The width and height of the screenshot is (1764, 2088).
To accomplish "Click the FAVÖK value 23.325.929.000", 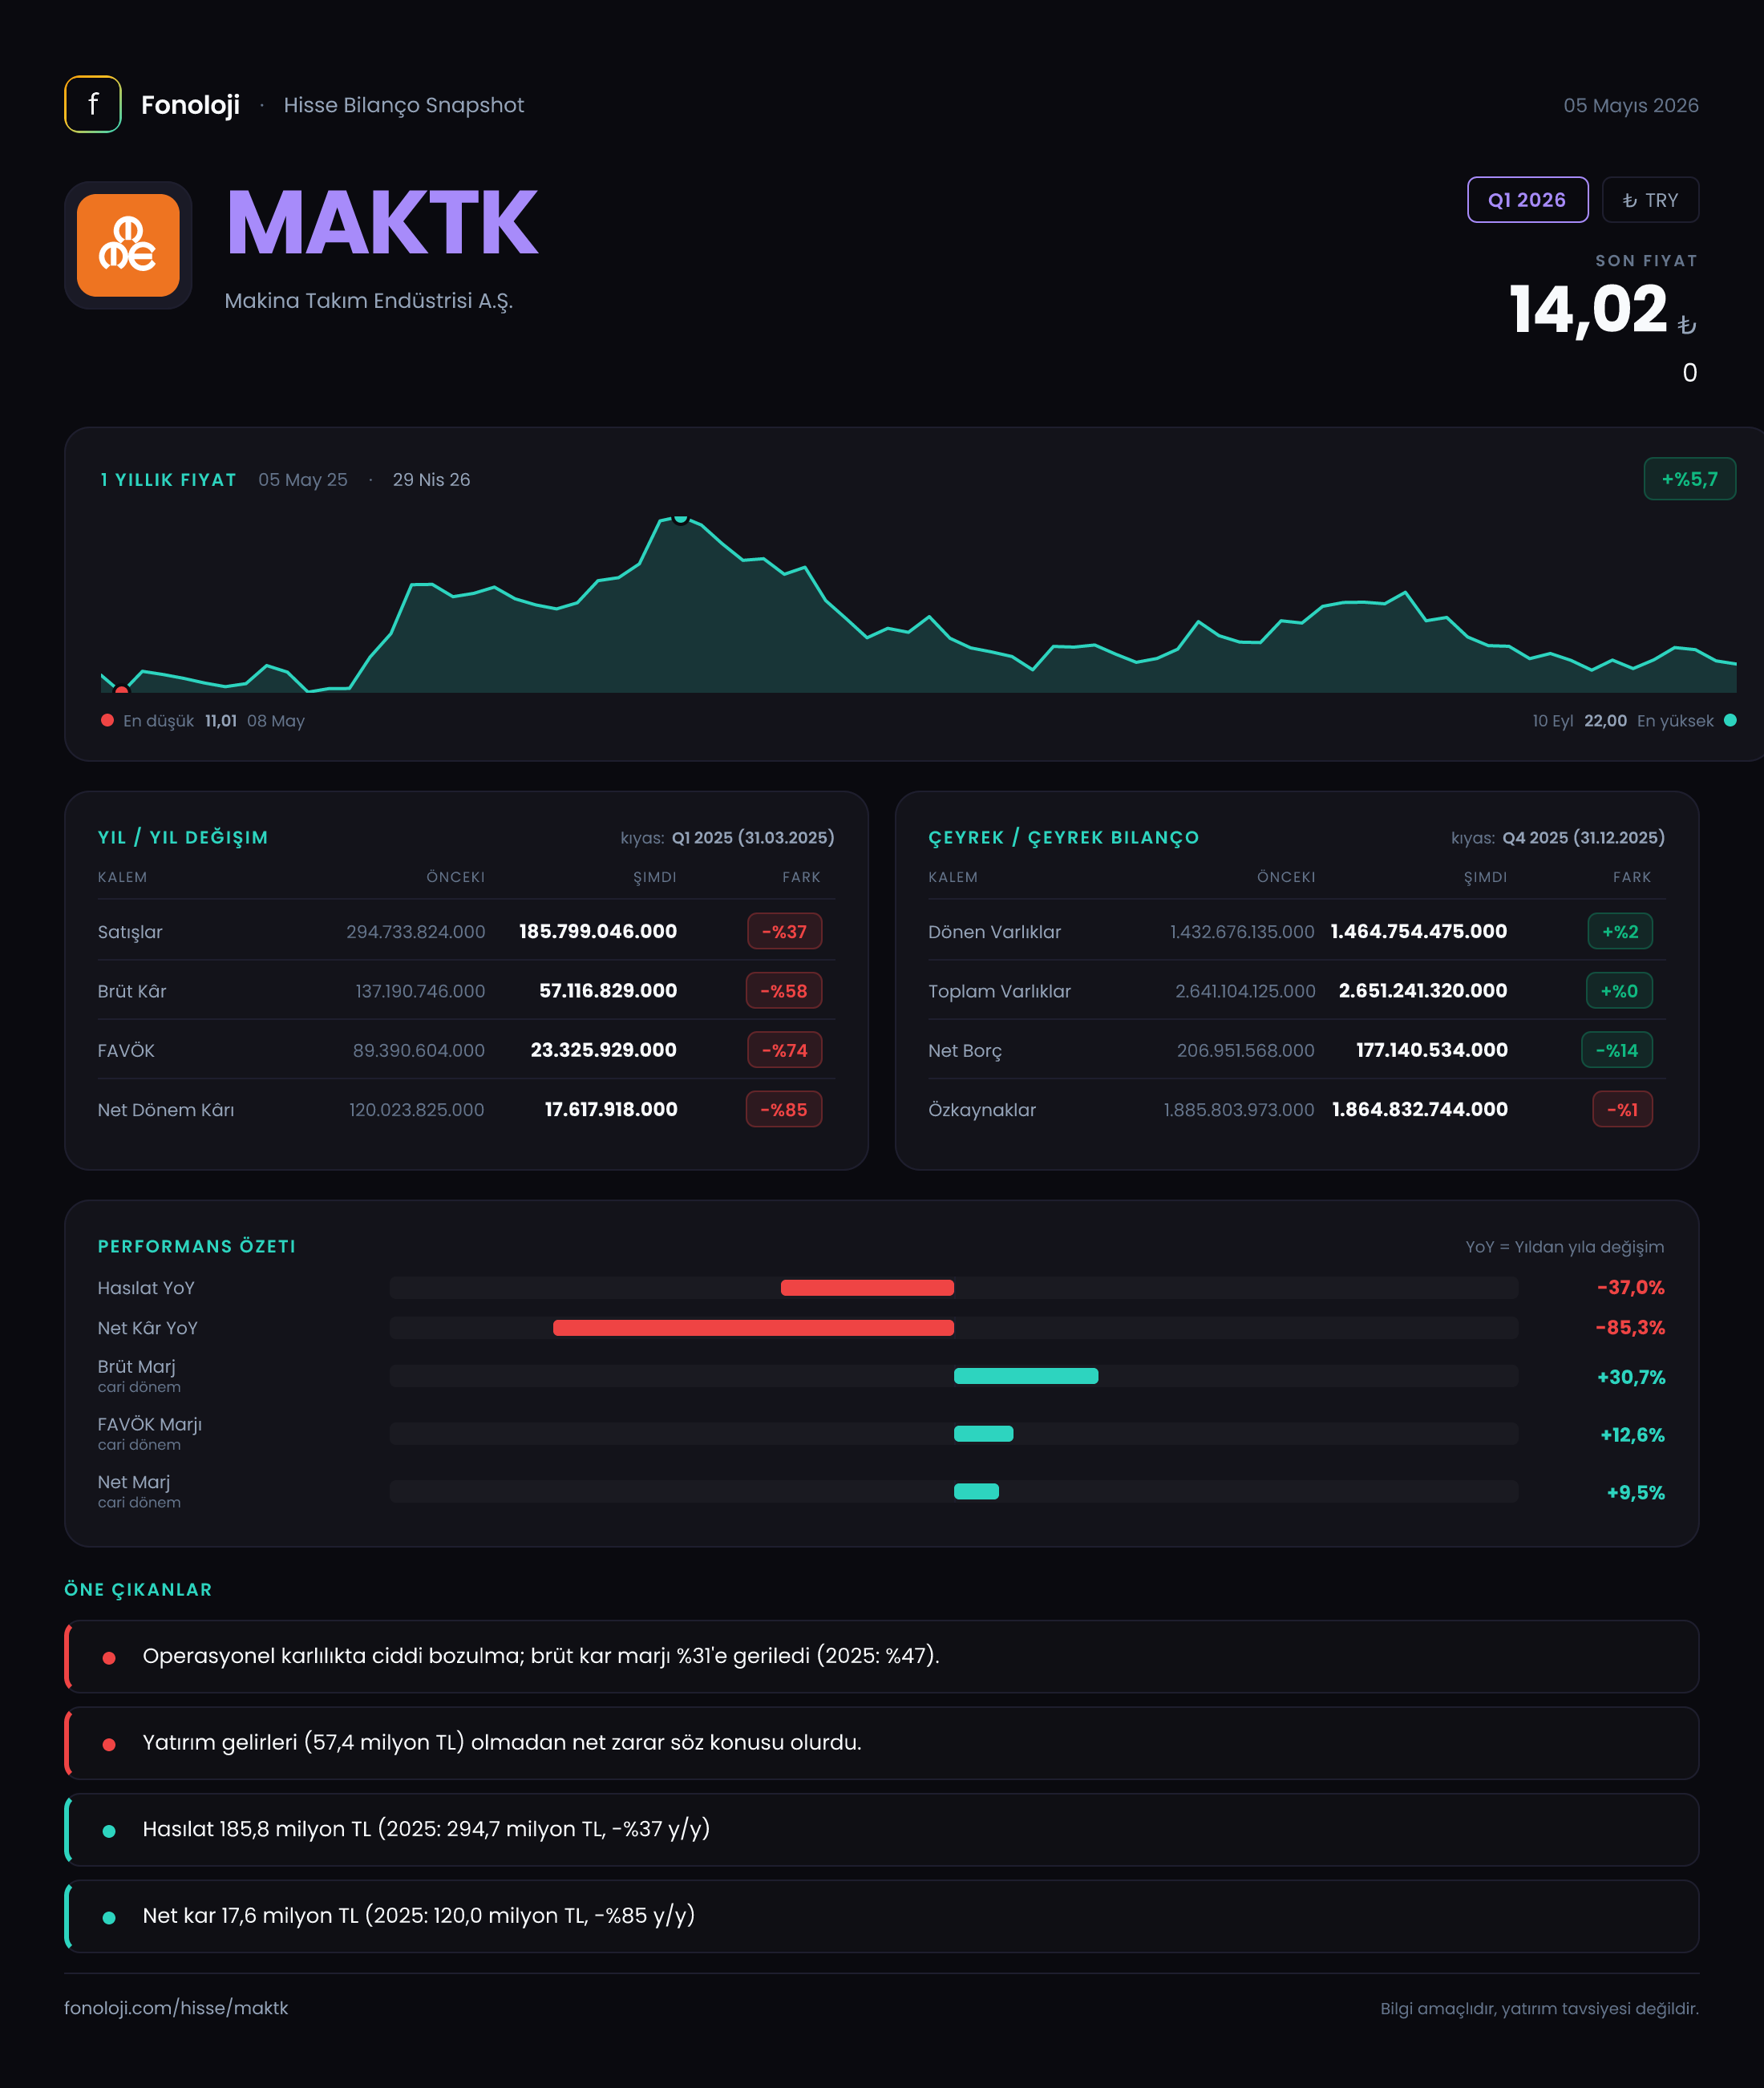I will tap(603, 1050).
